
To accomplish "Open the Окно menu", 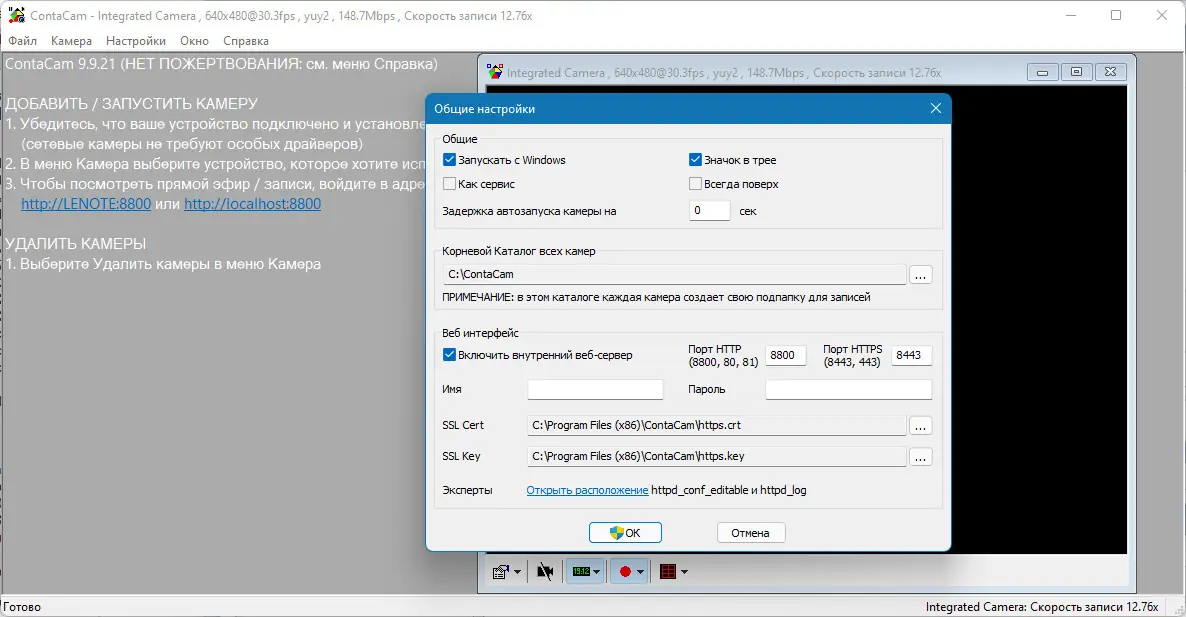I will click(x=194, y=41).
